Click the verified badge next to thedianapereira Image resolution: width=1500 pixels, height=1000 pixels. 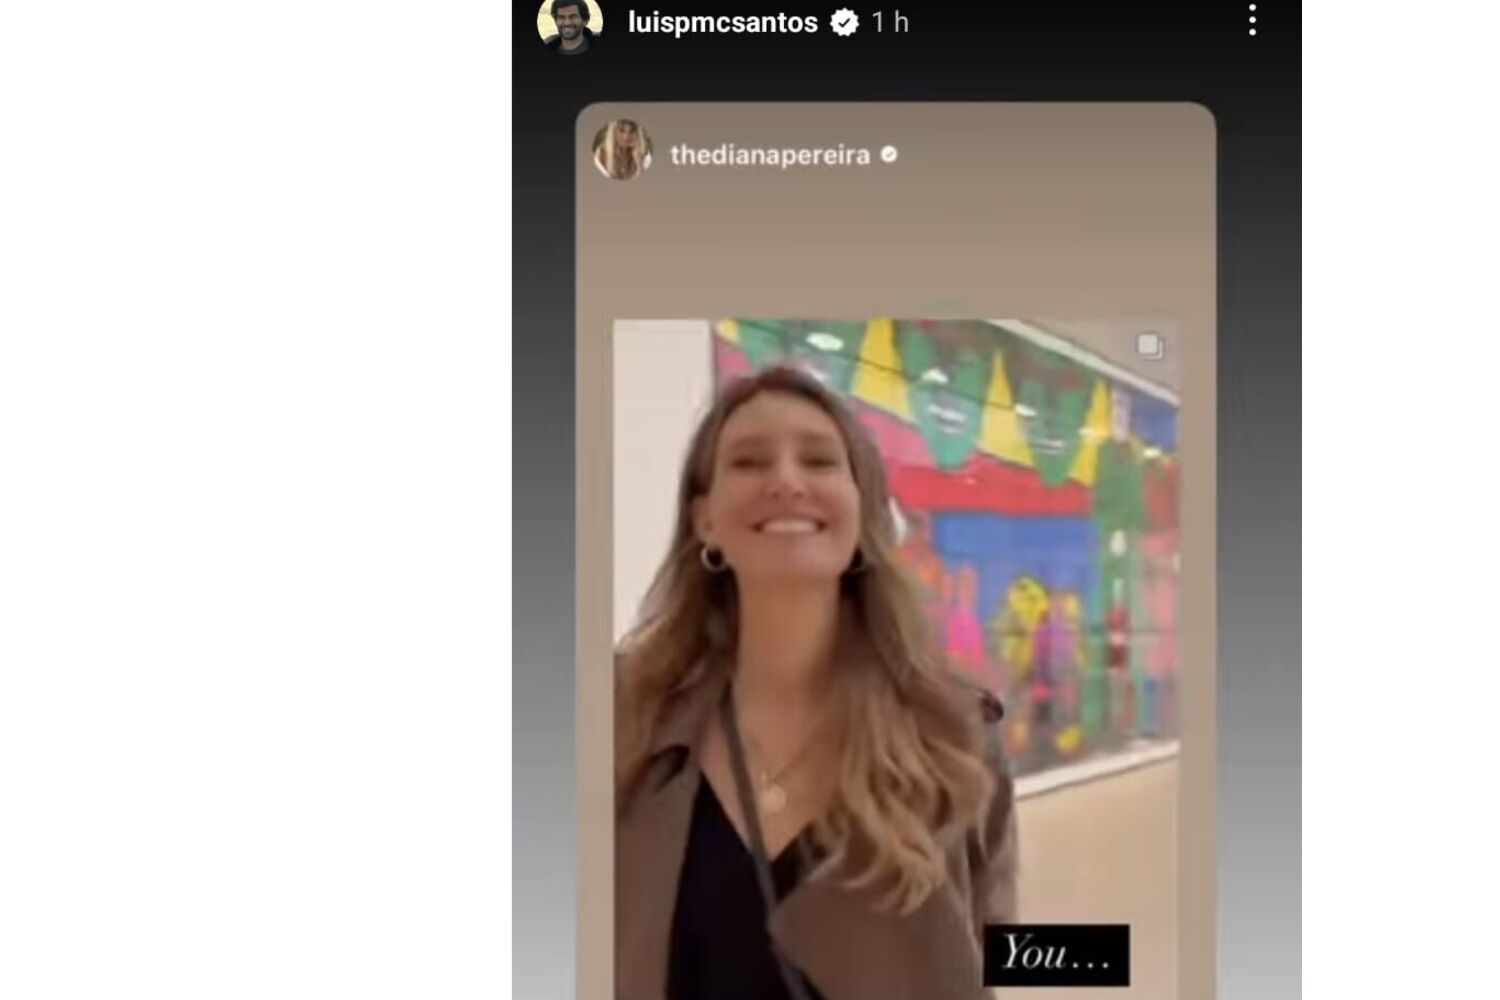coord(889,154)
